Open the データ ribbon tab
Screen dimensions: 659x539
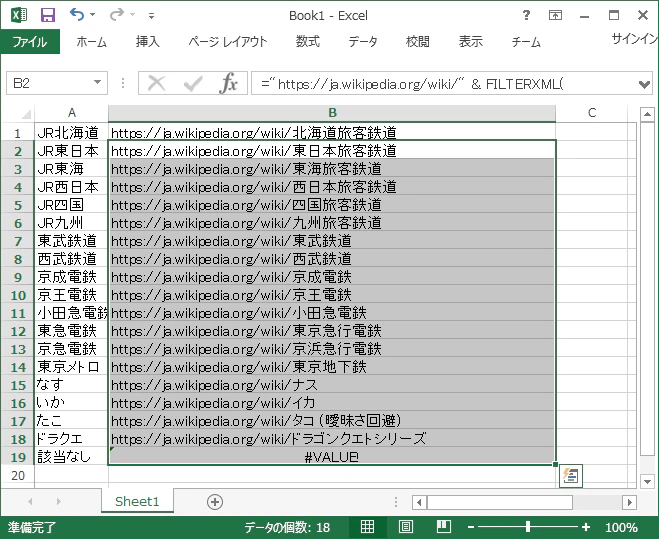pyautogui.click(x=363, y=42)
